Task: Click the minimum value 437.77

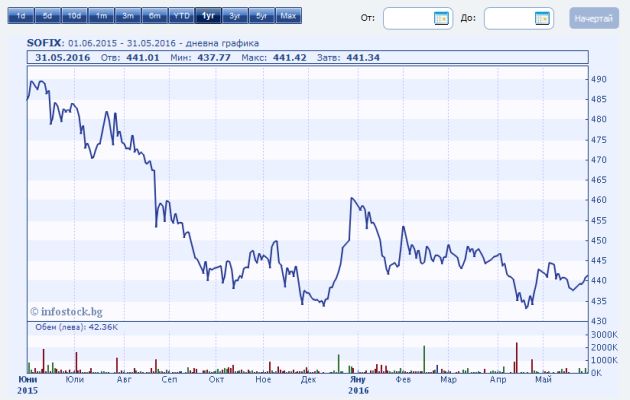Action: (214, 57)
